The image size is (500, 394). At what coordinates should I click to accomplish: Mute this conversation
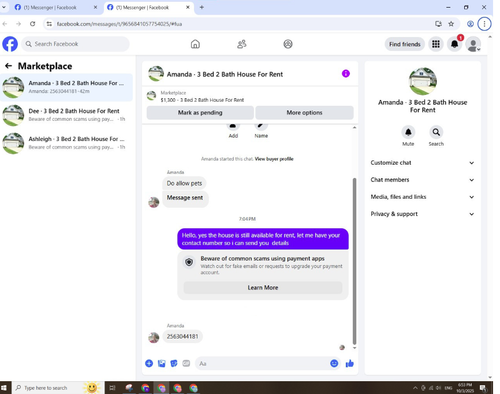408,132
